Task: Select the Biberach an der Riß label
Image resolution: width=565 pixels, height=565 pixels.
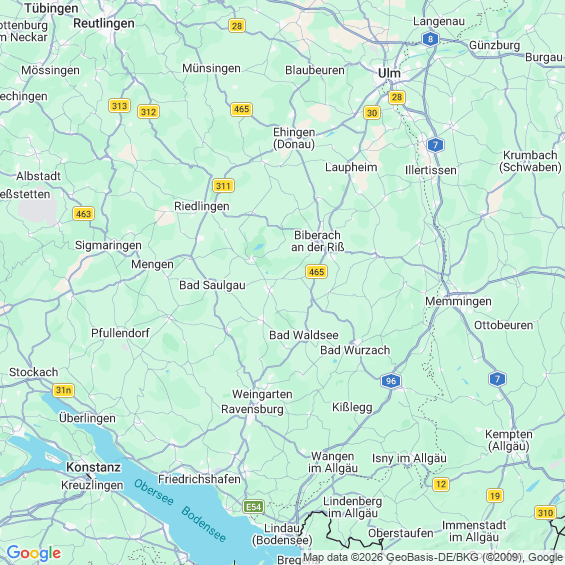Action: pyautogui.click(x=317, y=241)
